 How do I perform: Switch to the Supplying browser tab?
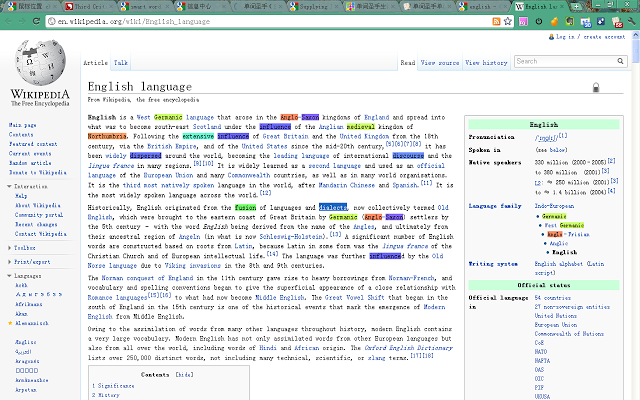click(x=313, y=7)
